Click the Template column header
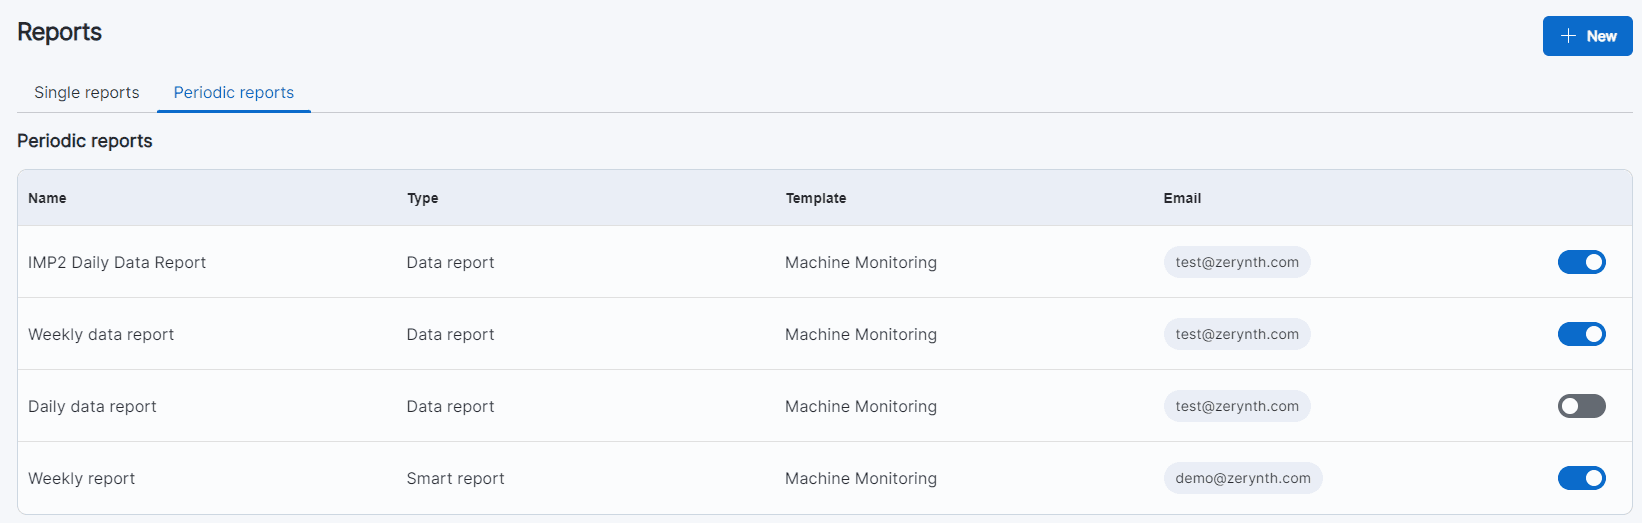This screenshot has height=523, width=1642. pos(815,198)
